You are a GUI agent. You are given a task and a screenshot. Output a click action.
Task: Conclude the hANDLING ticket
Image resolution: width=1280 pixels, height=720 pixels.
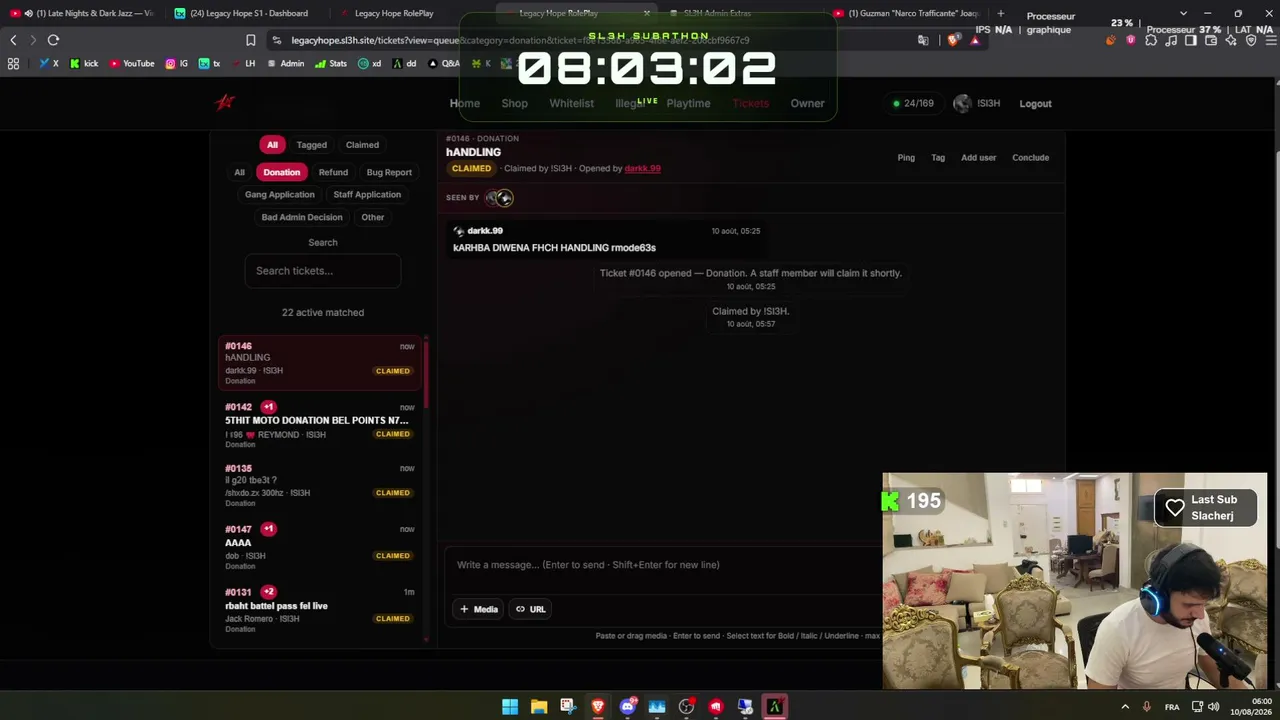pos(1031,157)
